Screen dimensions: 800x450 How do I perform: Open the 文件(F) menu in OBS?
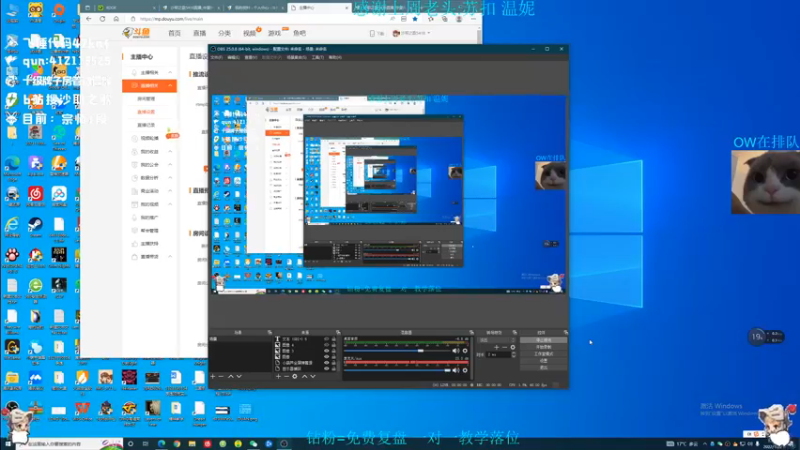[x=216, y=57]
